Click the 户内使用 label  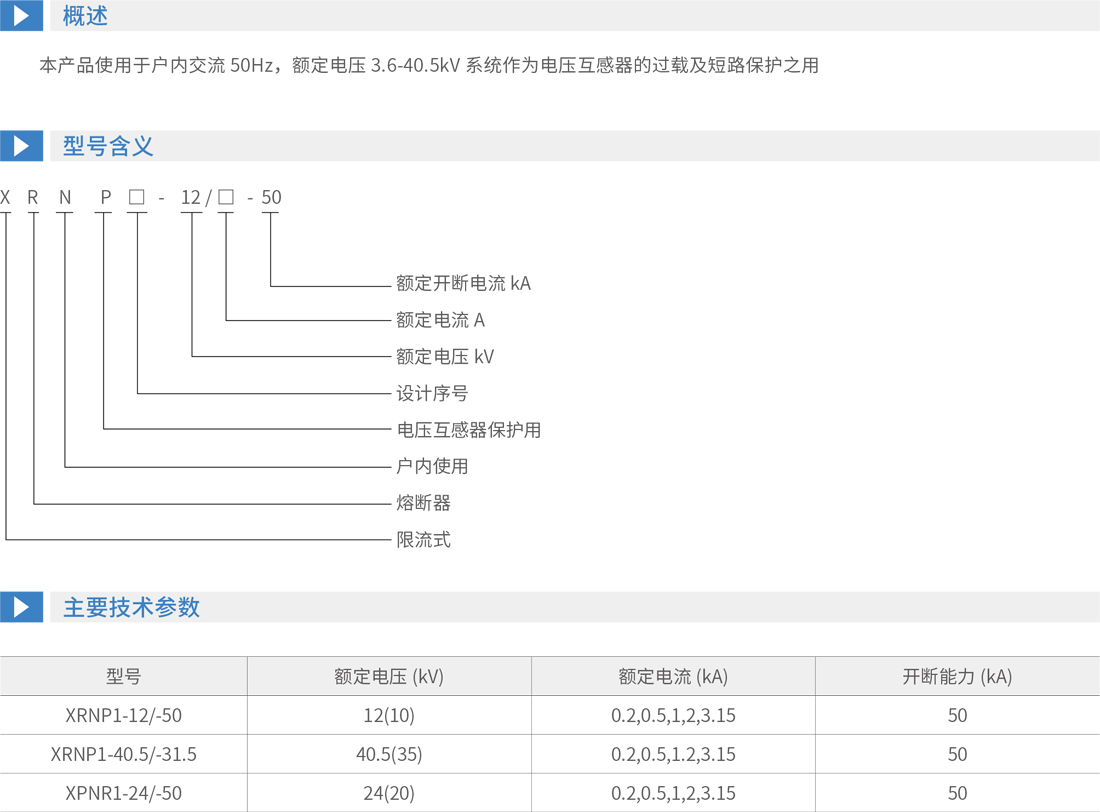432,466
